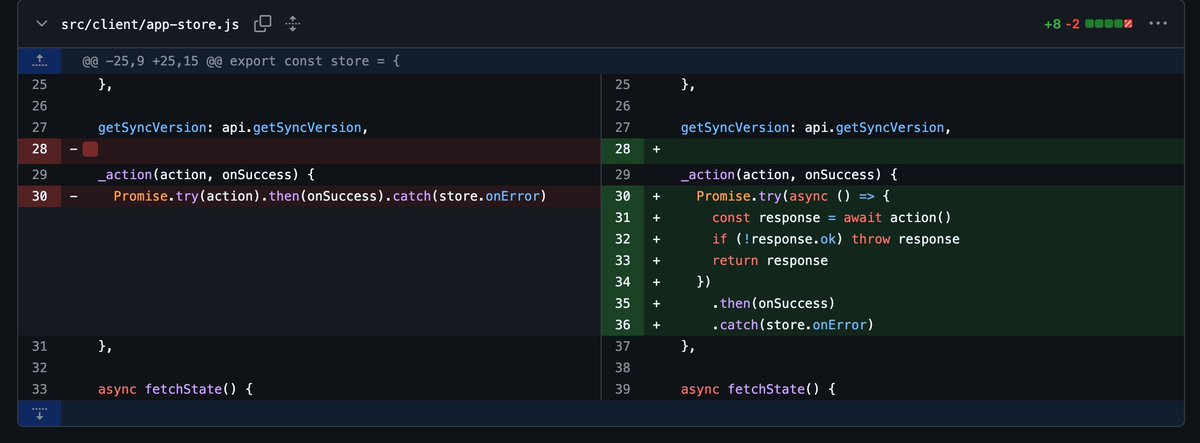
Task: Click right pane 'async fetchState() {' line 39
Action: (x=756, y=388)
